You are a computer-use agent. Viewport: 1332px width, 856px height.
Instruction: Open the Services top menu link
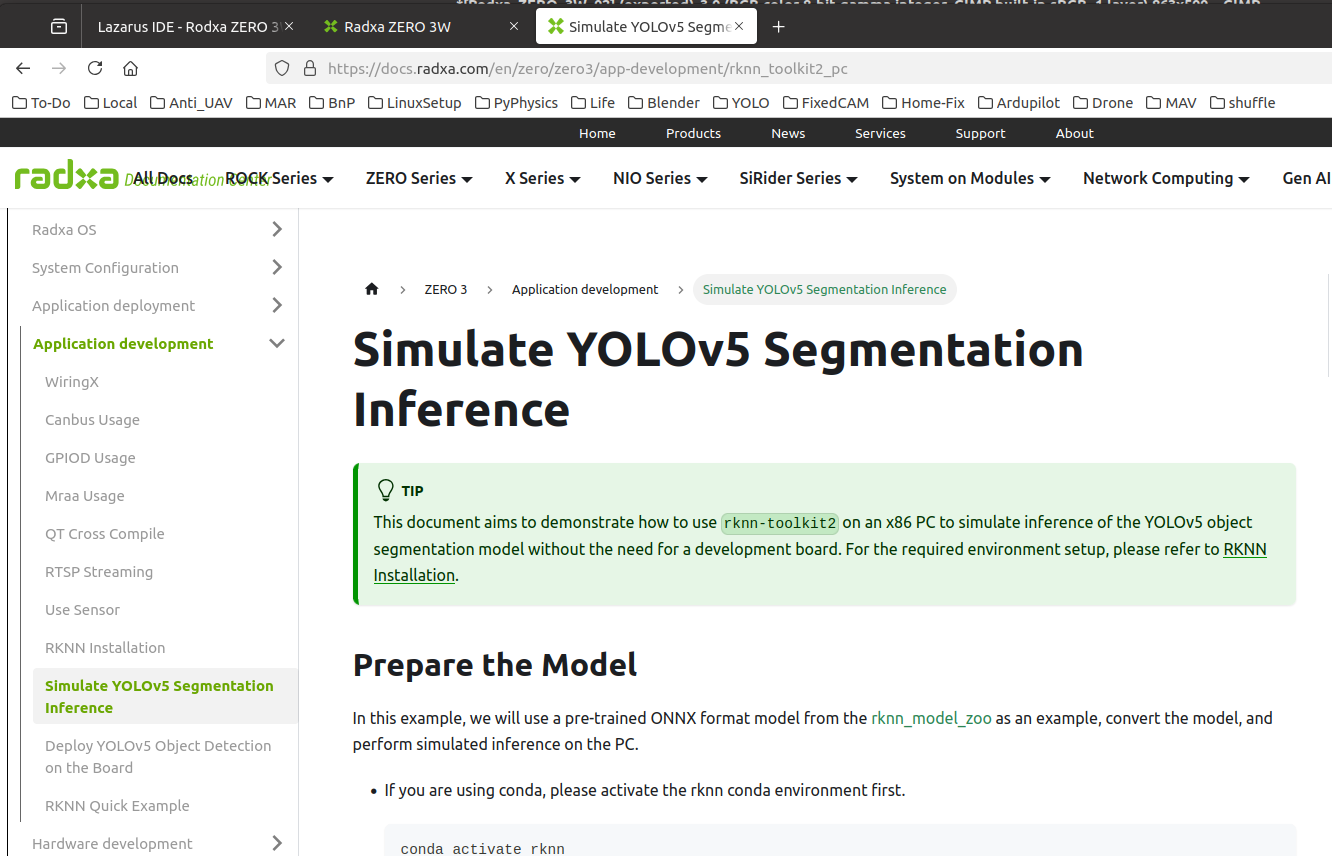point(880,133)
